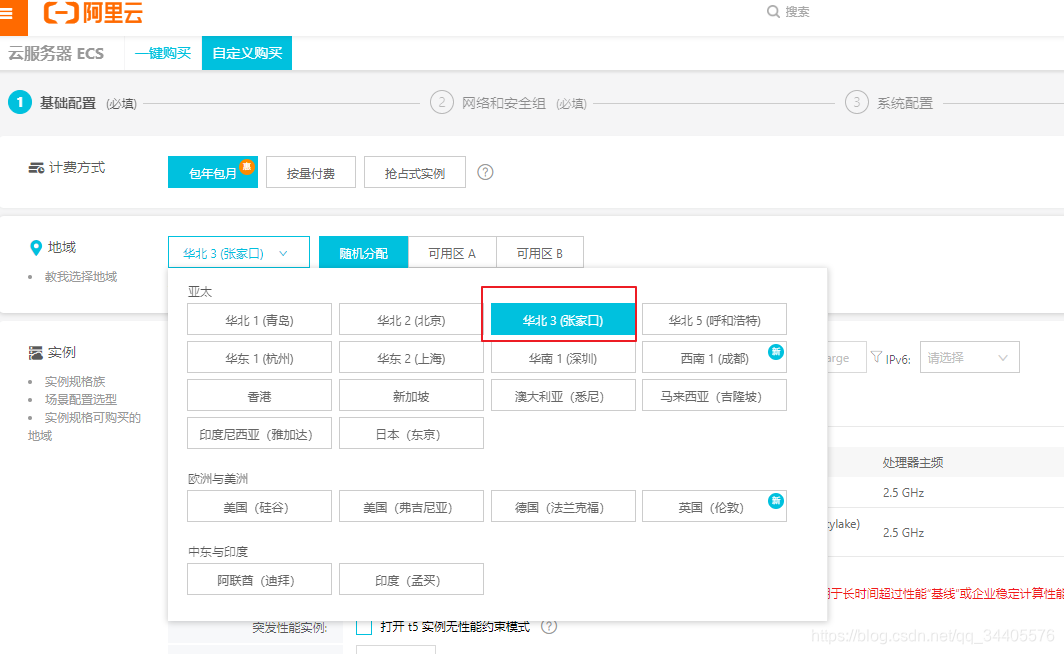Click the step 1 circle for 基础配置

coord(20,102)
